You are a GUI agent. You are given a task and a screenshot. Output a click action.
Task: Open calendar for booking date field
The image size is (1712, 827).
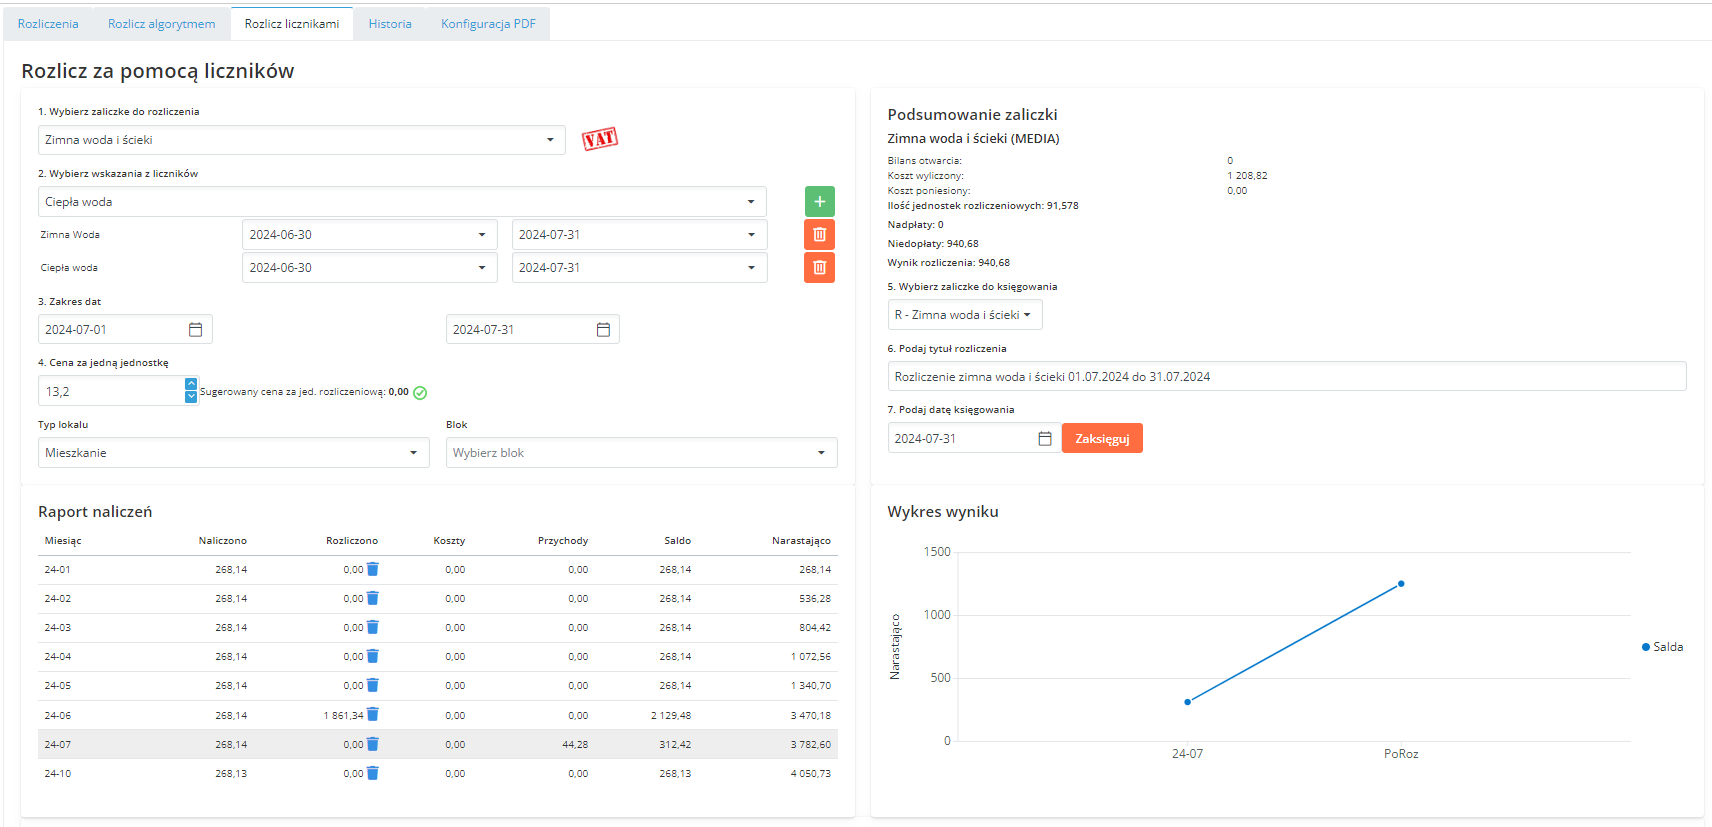1045,439
